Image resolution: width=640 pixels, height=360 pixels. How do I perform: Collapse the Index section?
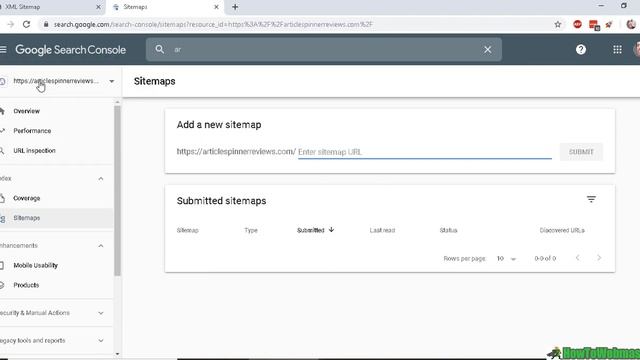pyautogui.click(x=100, y=179)
